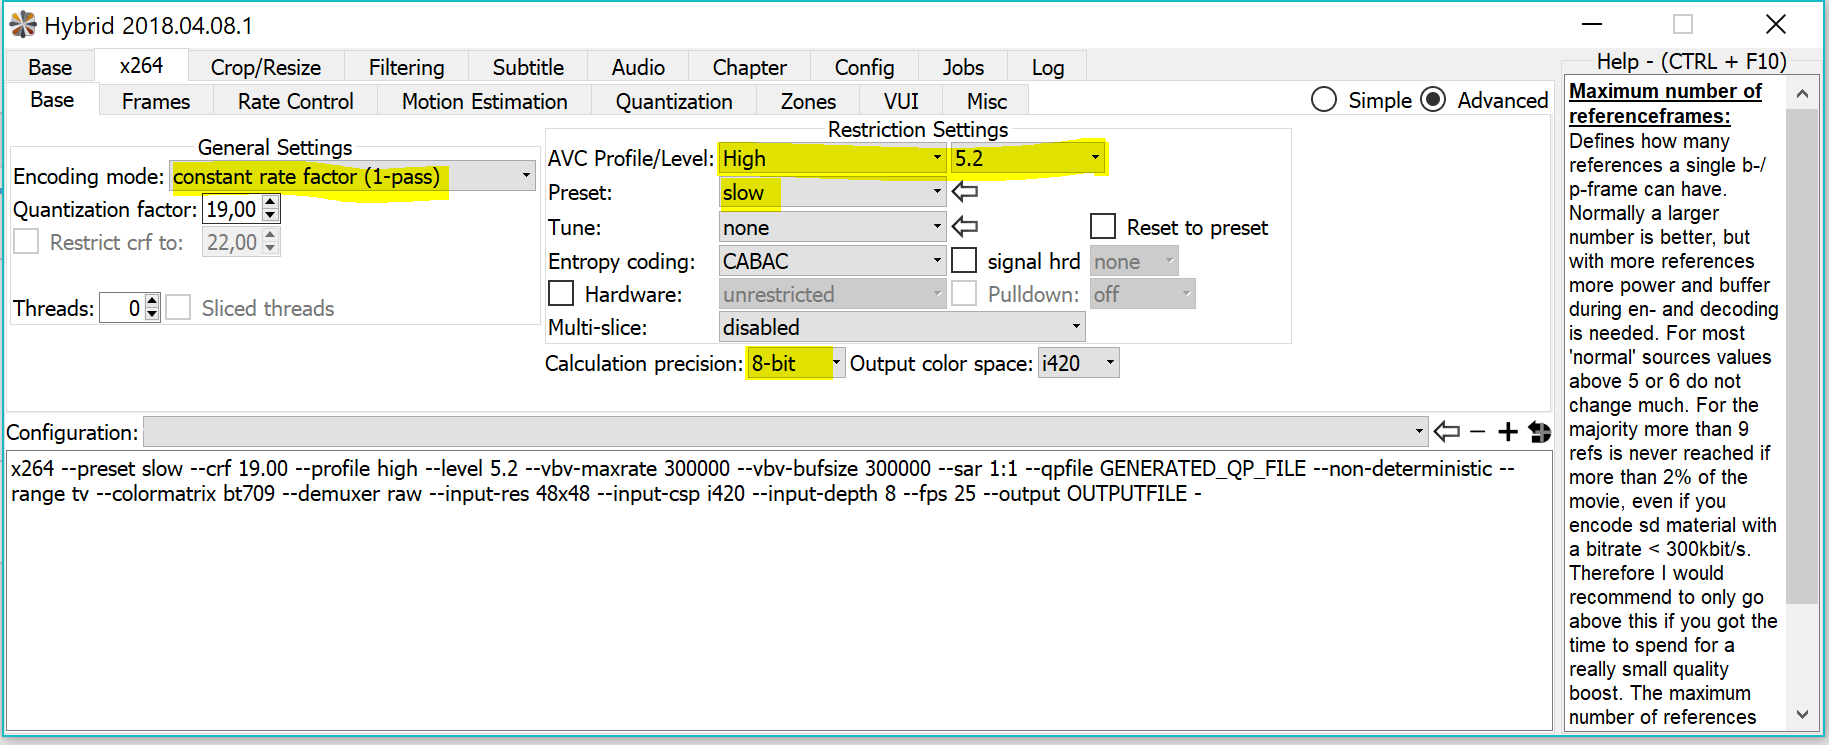Enable the Restrict crf to checkbox

pos(26,242)
